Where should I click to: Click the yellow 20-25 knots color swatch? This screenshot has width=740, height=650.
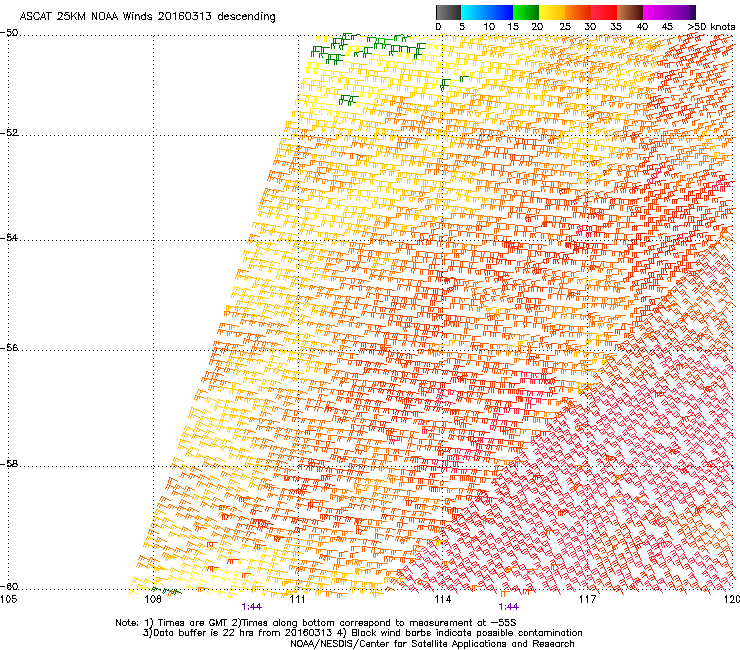552,12
